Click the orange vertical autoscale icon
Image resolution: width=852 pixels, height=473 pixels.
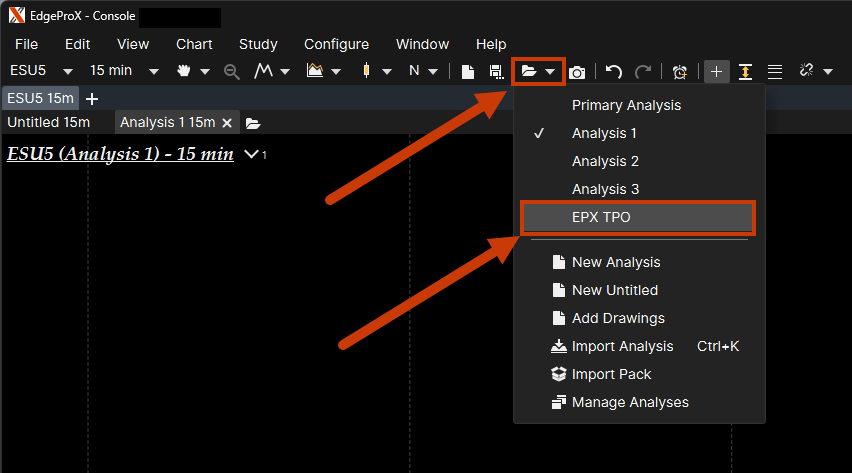tap(745, 72)
